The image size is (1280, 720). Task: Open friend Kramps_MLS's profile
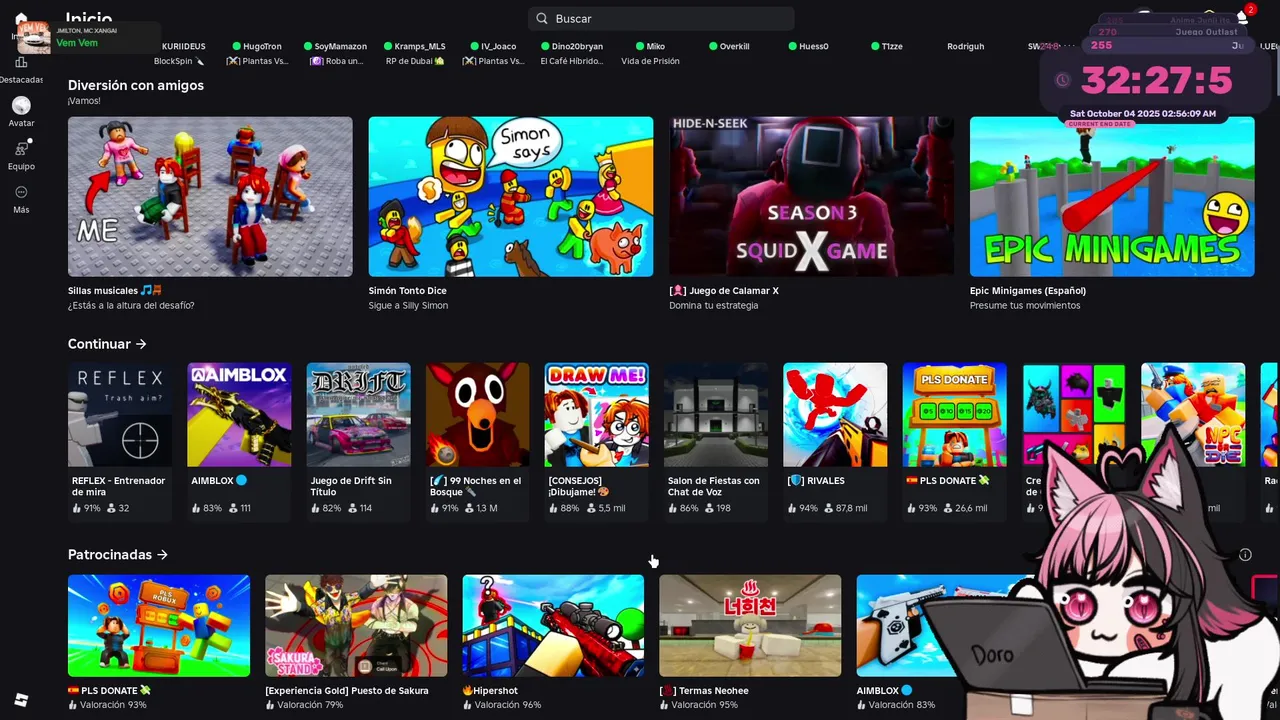pyautogui.click(x=415, y=46)
